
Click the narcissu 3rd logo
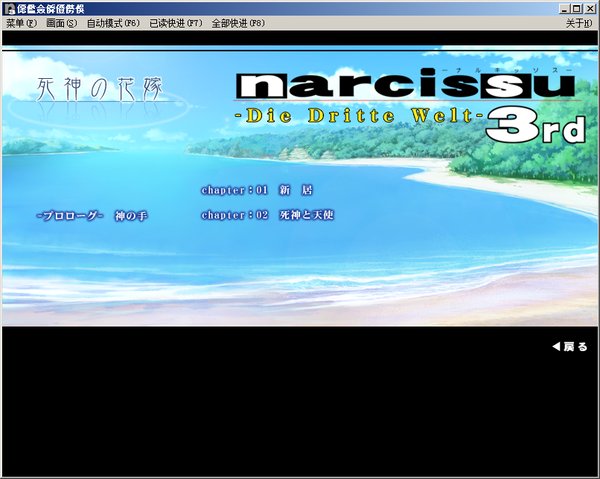click(408, 104)
